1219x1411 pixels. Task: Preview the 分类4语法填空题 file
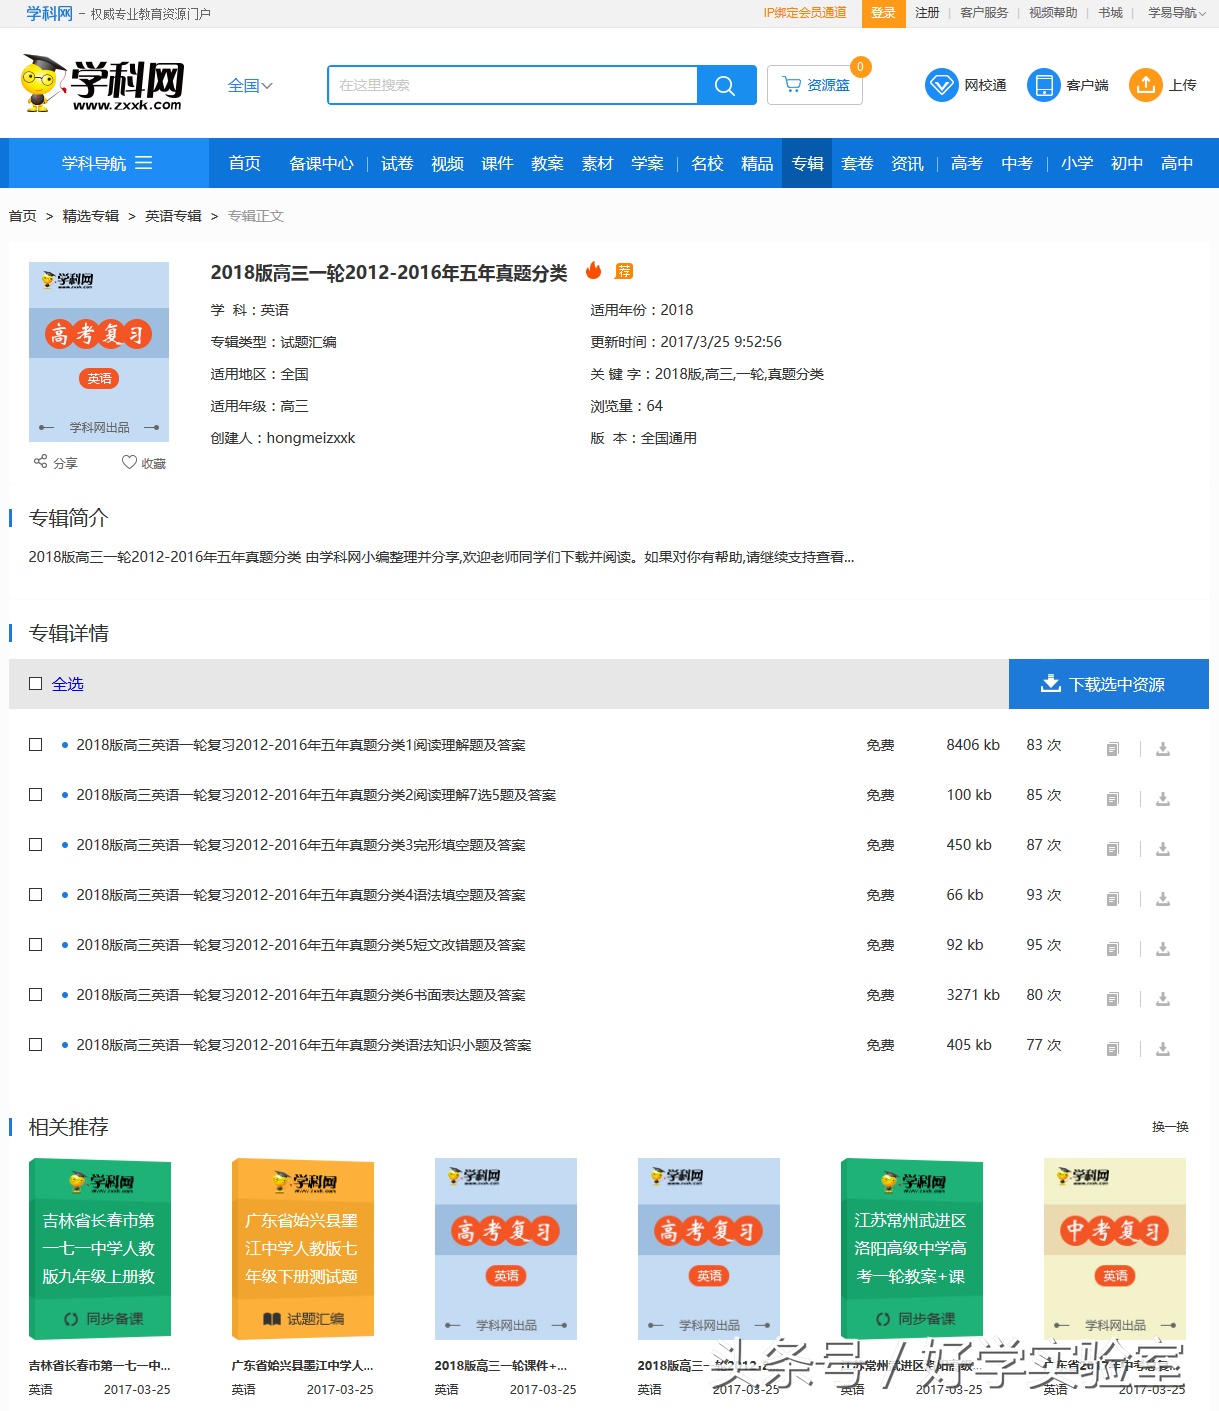1113,899
